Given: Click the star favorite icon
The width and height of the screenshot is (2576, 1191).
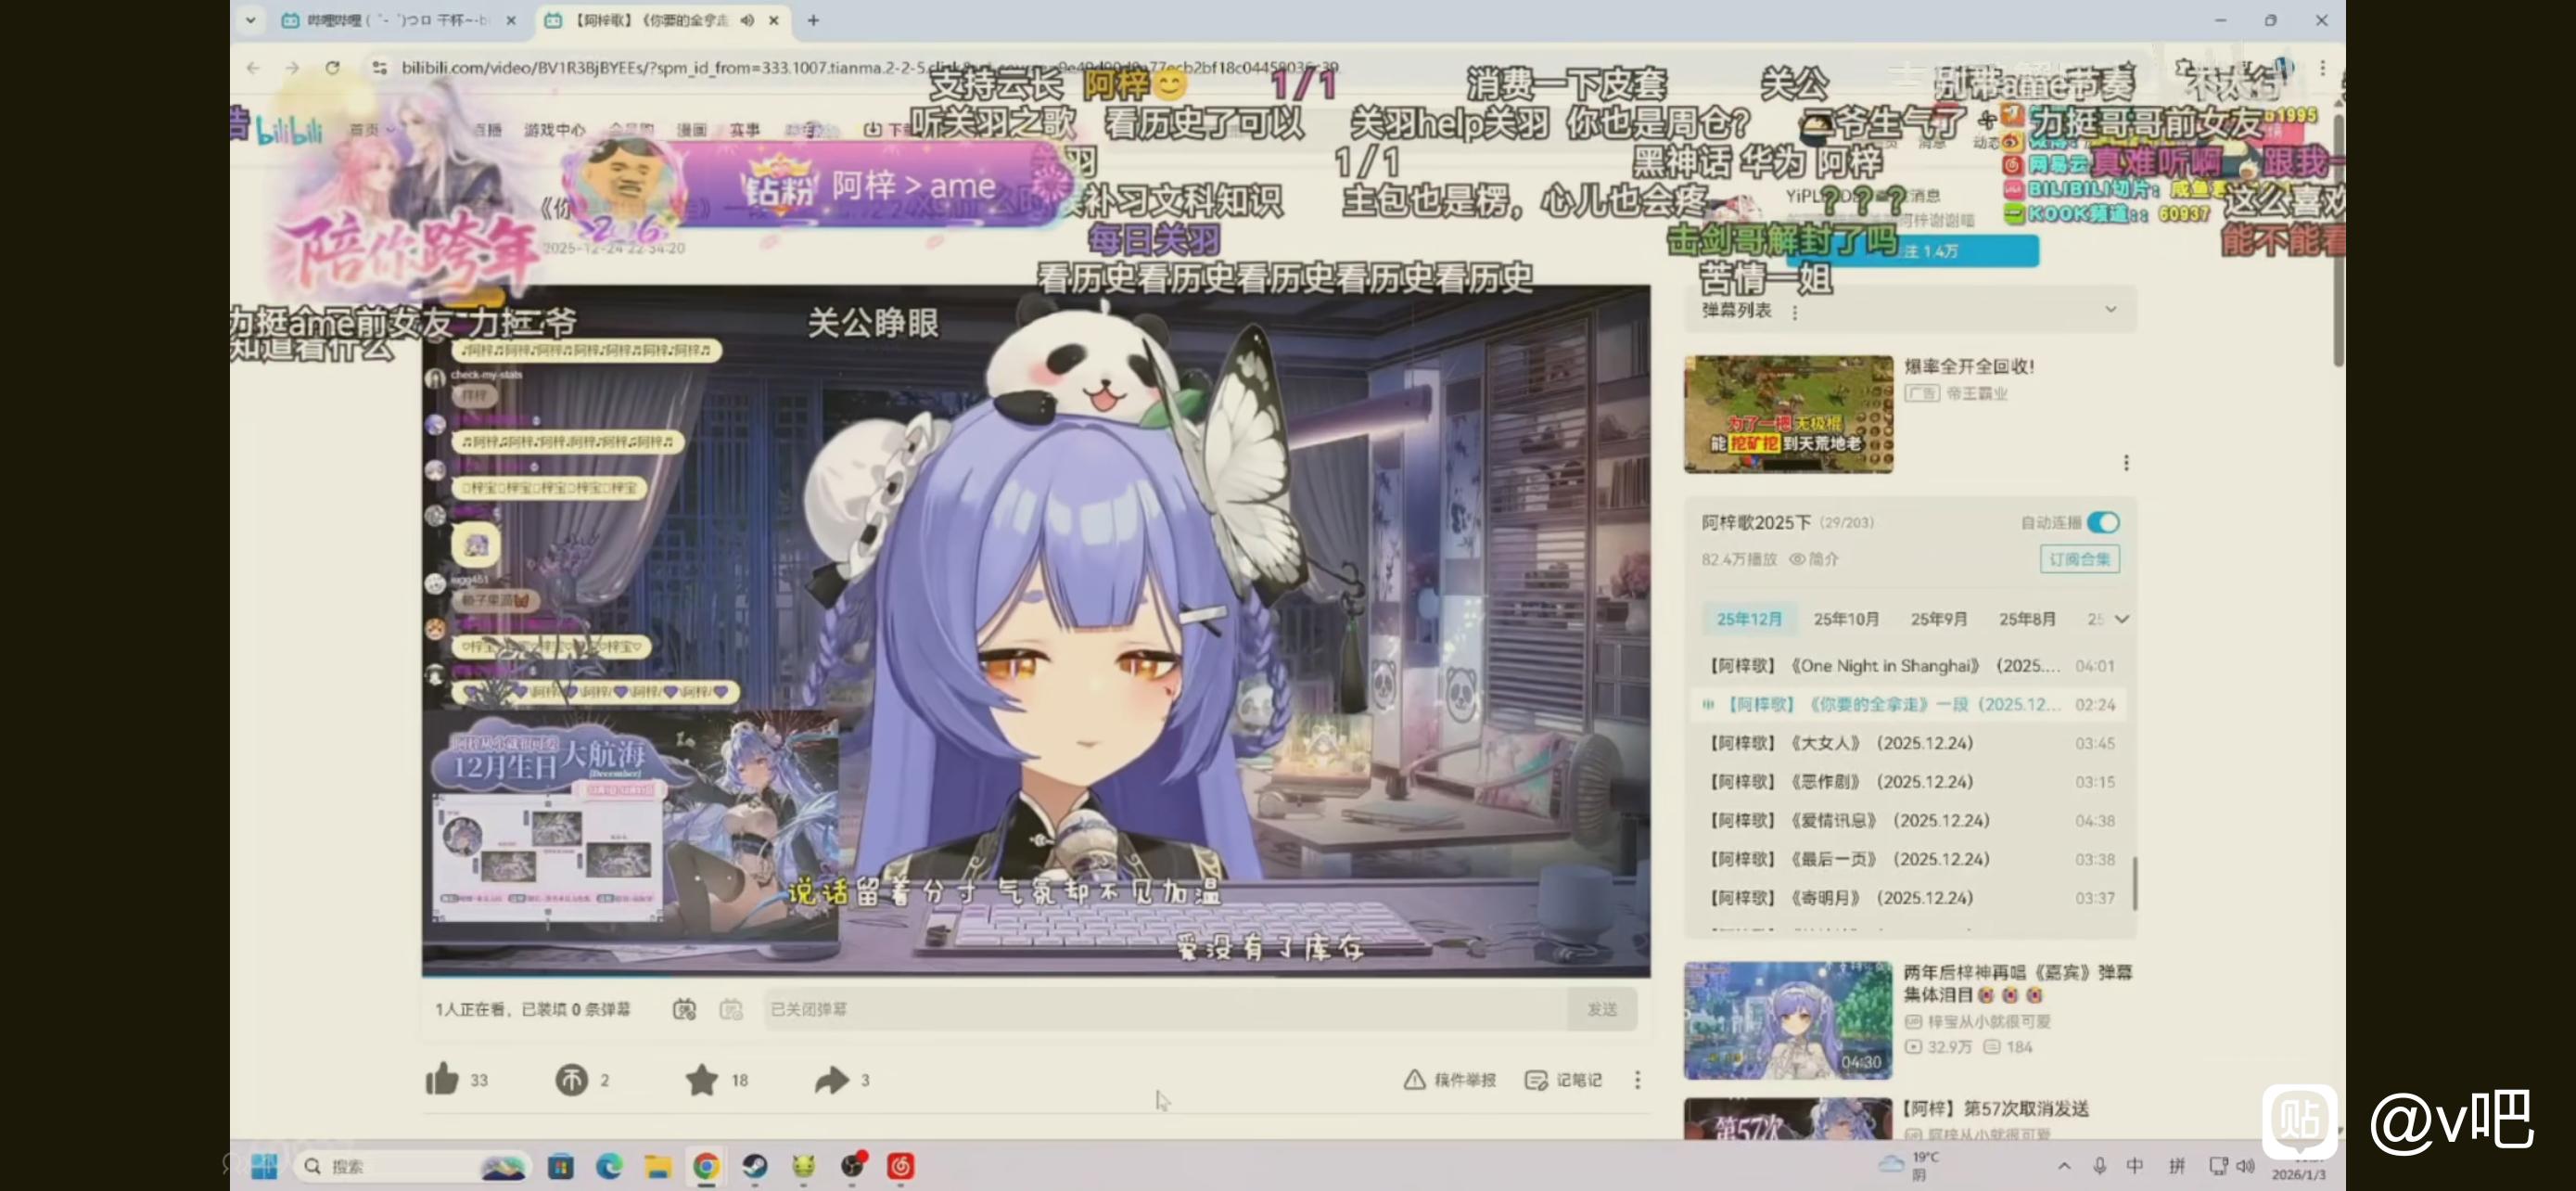Looking at the screenshot, I should point(702,1079).
